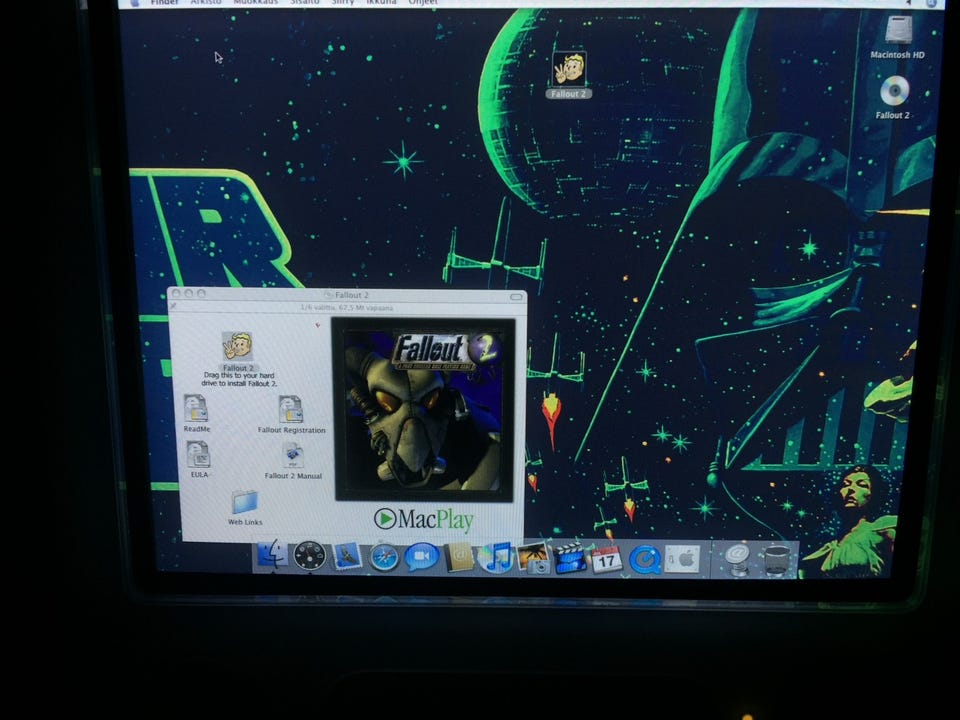960x720 pixels.
Task: Minimize the Fallout 2 window
Action: point(189,294)
